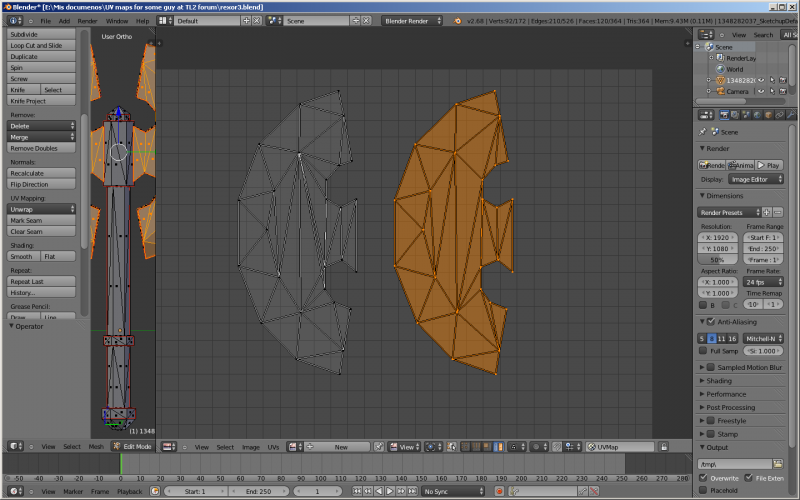Click the add render preset plus icon
800x500 pixels.
click(767, 212)
